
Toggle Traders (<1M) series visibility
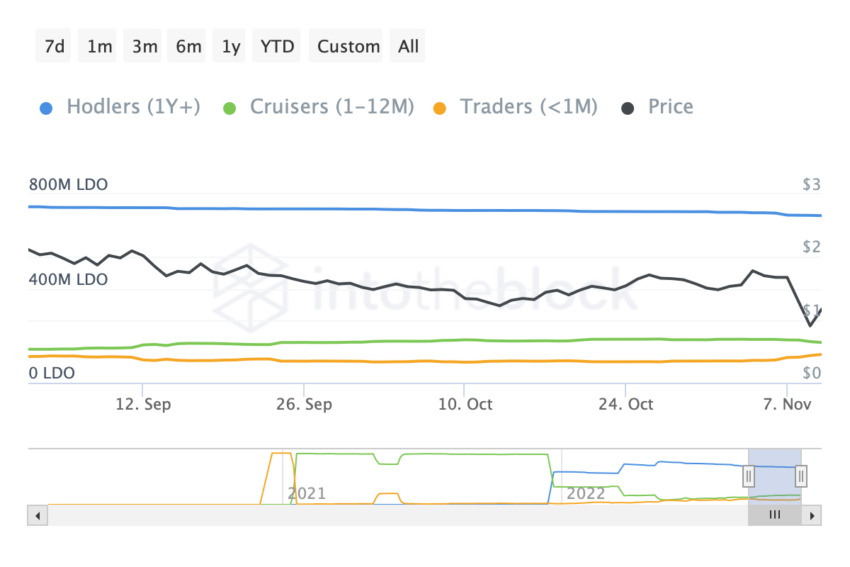(x=528, y=107)
